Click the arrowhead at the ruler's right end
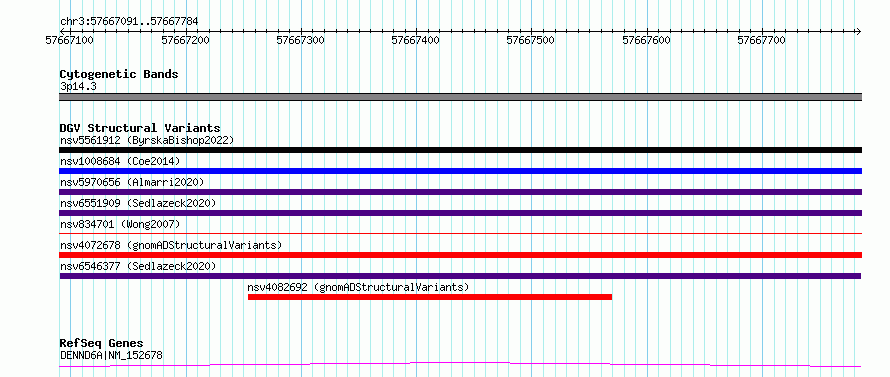Screen dimensions: 890x377 point(858,31)
